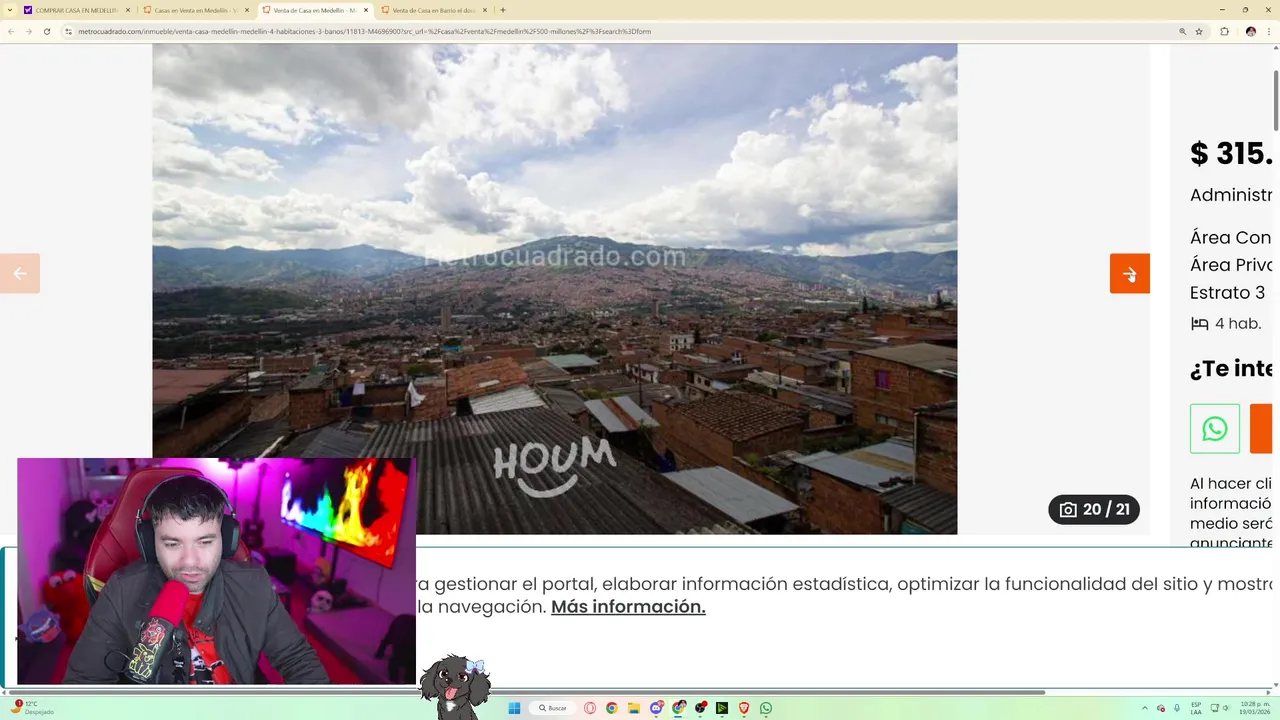
Task: Open the zoom indicator in address bar
Action: 1182,31
